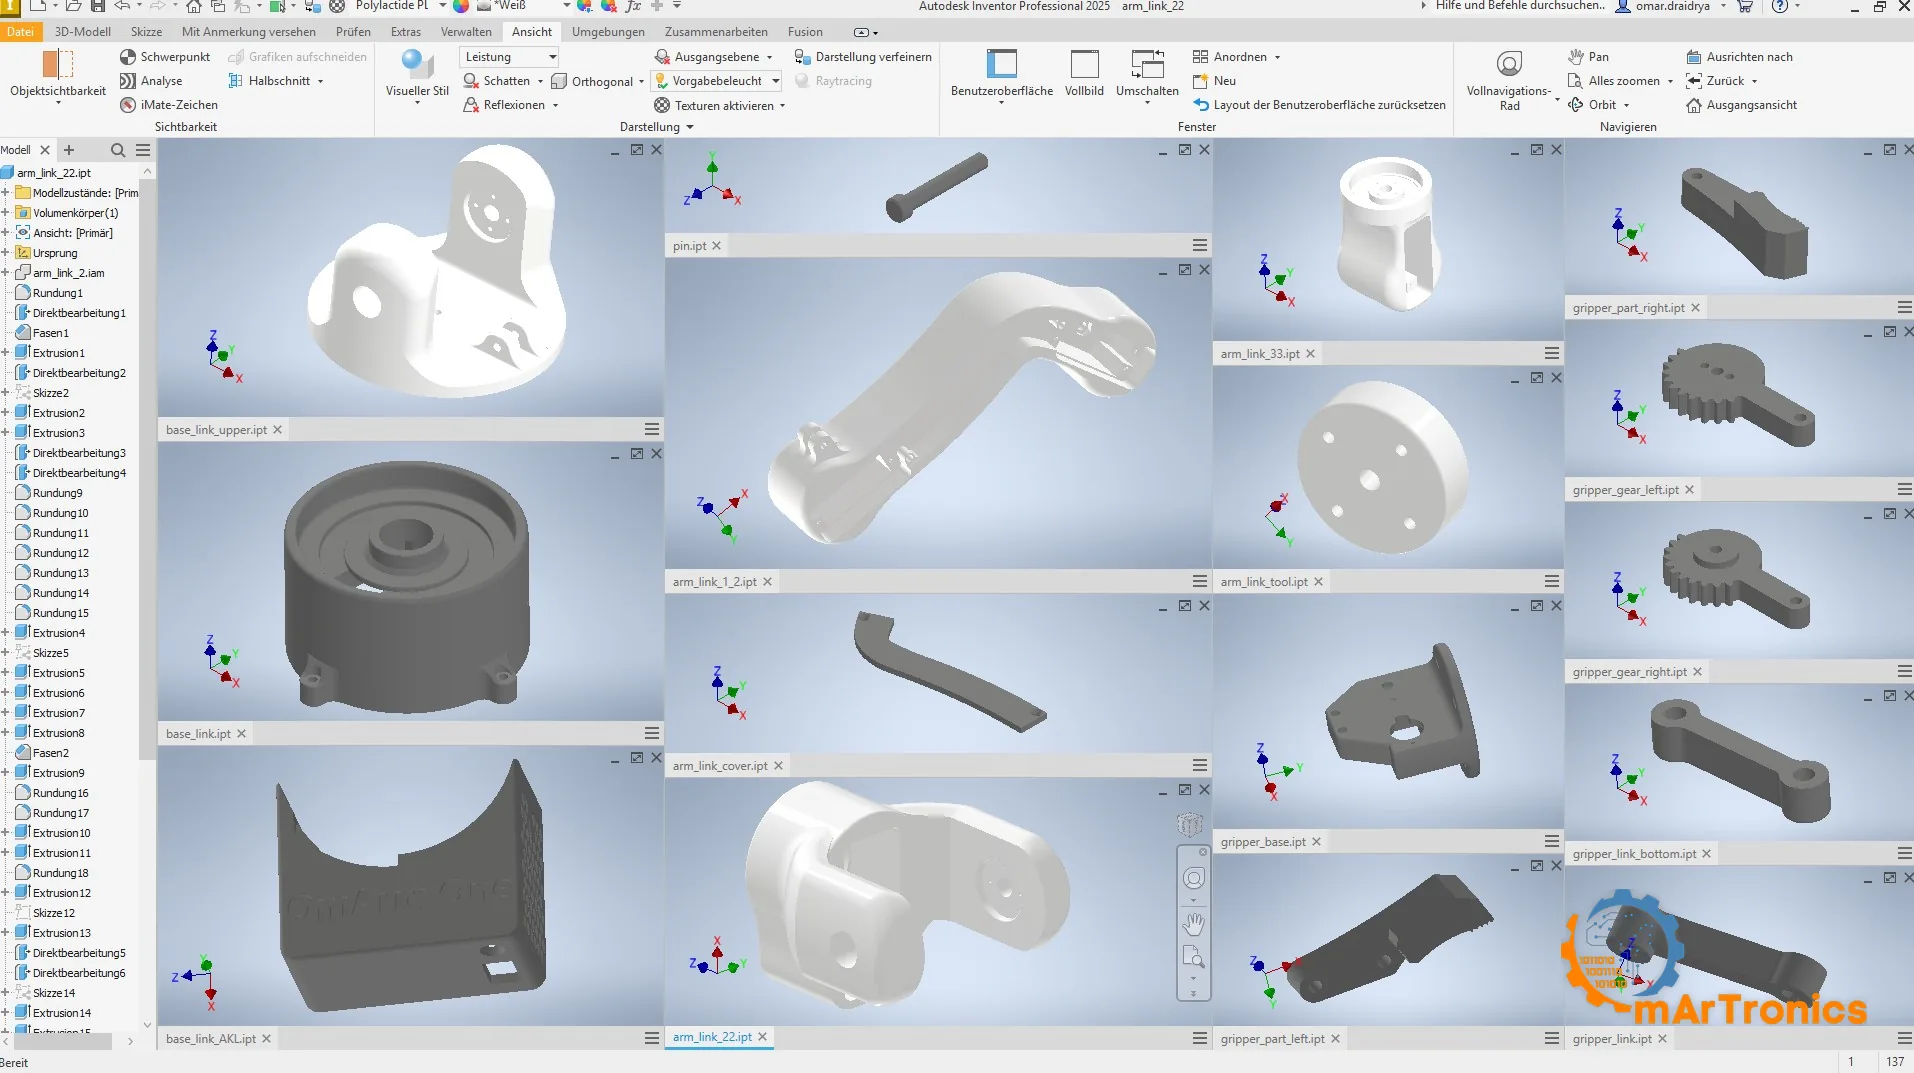Open the Prüfen ribbon tab

(x=353, y=32)
